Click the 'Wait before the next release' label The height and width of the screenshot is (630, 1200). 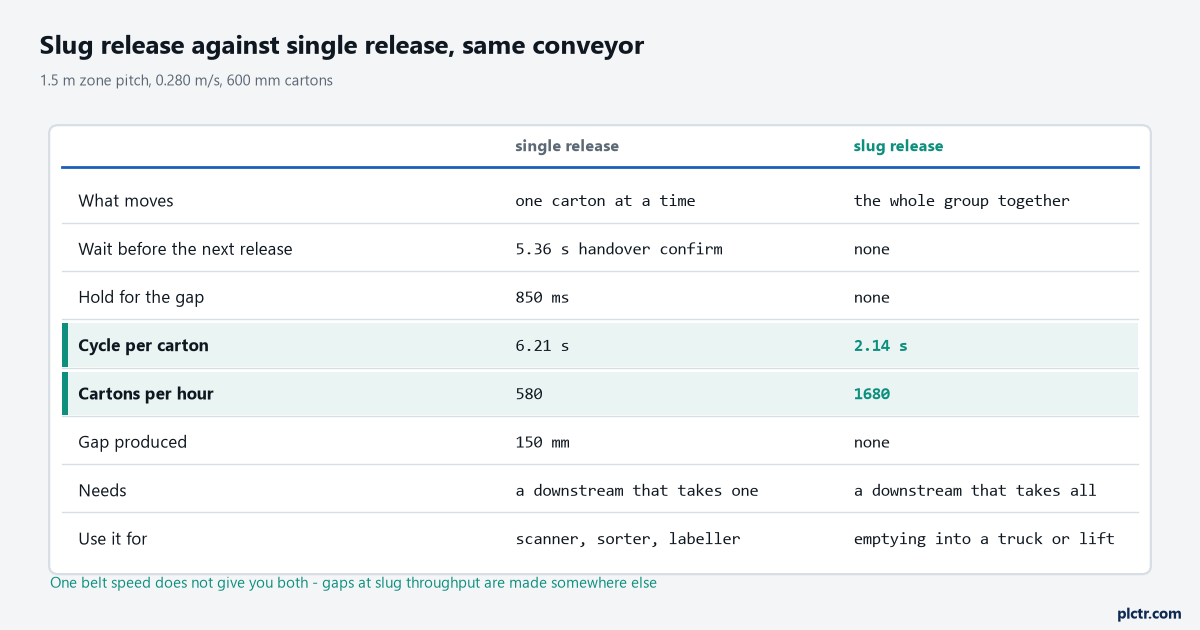pyautogui.click(x=185, y=249)
